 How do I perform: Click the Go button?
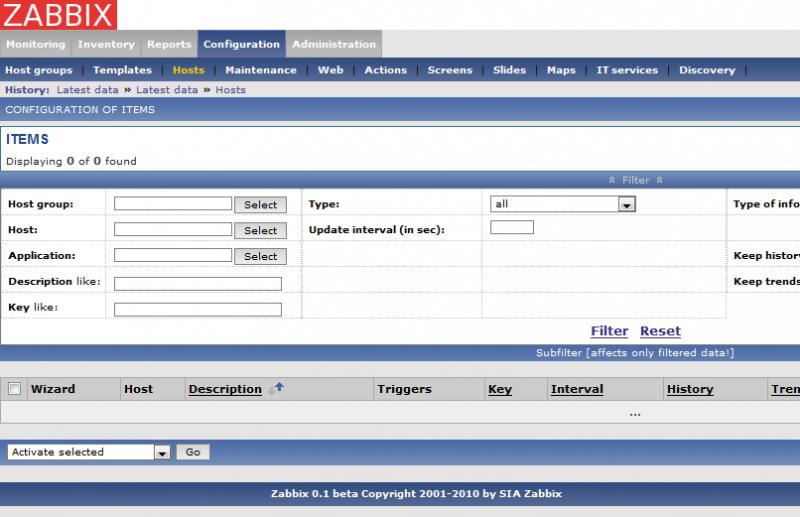[x=193, y=452]
